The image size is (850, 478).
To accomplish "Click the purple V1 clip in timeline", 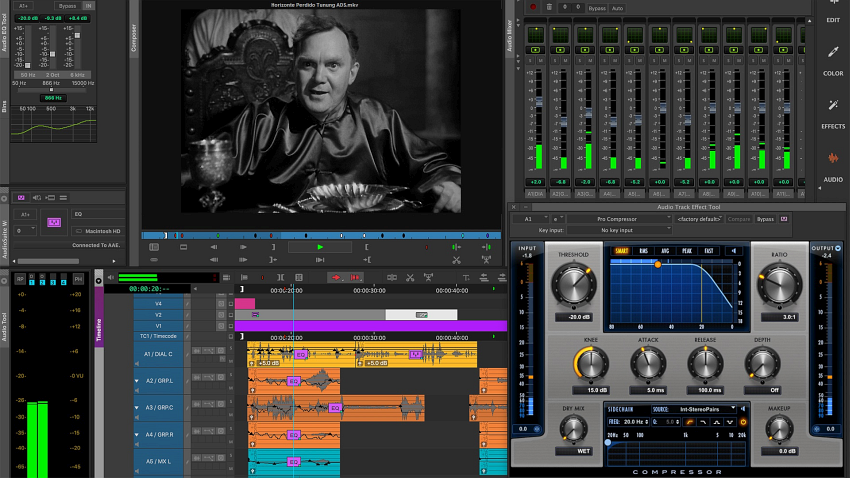I will tap(371, 326).
